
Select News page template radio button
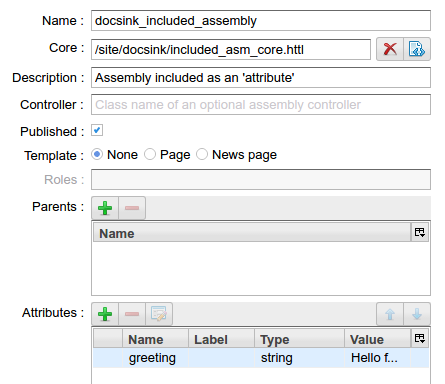coord(202,154)
